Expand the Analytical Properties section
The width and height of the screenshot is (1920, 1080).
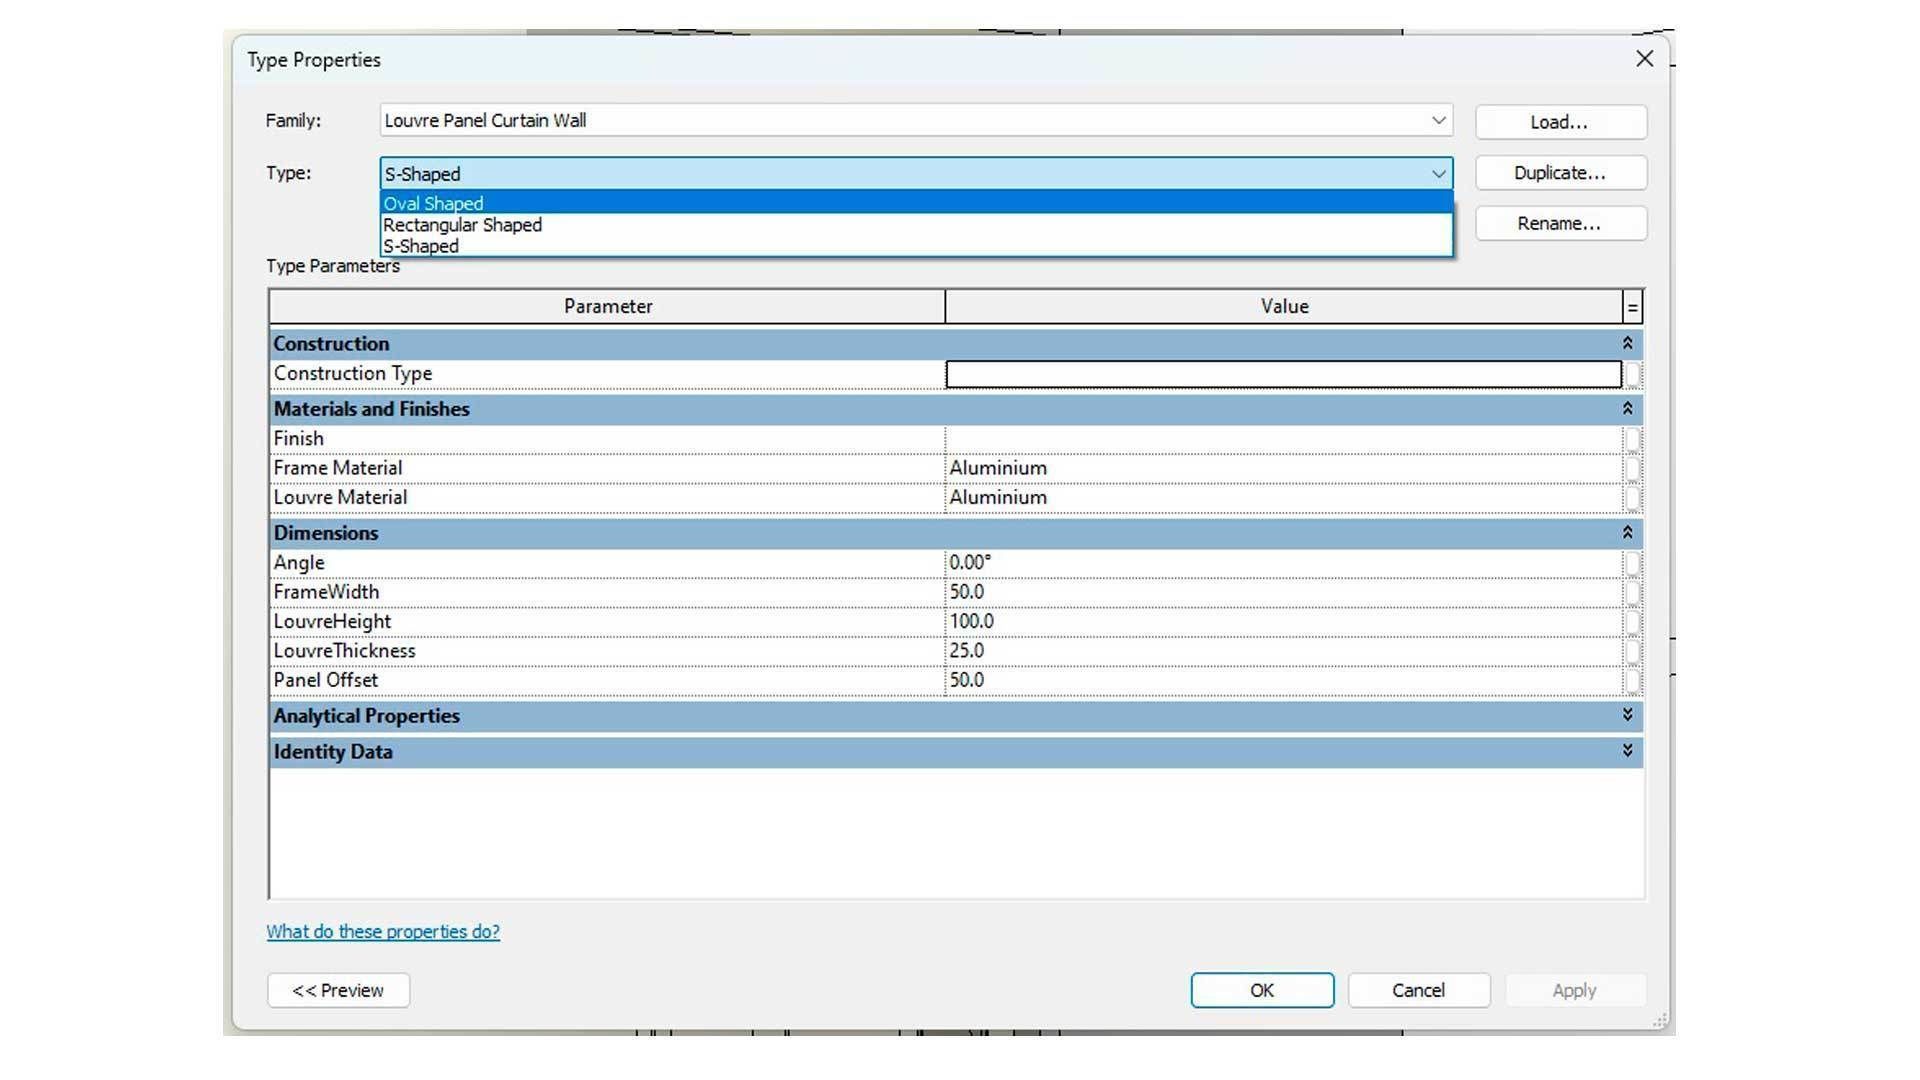[x=1627, y=716]
